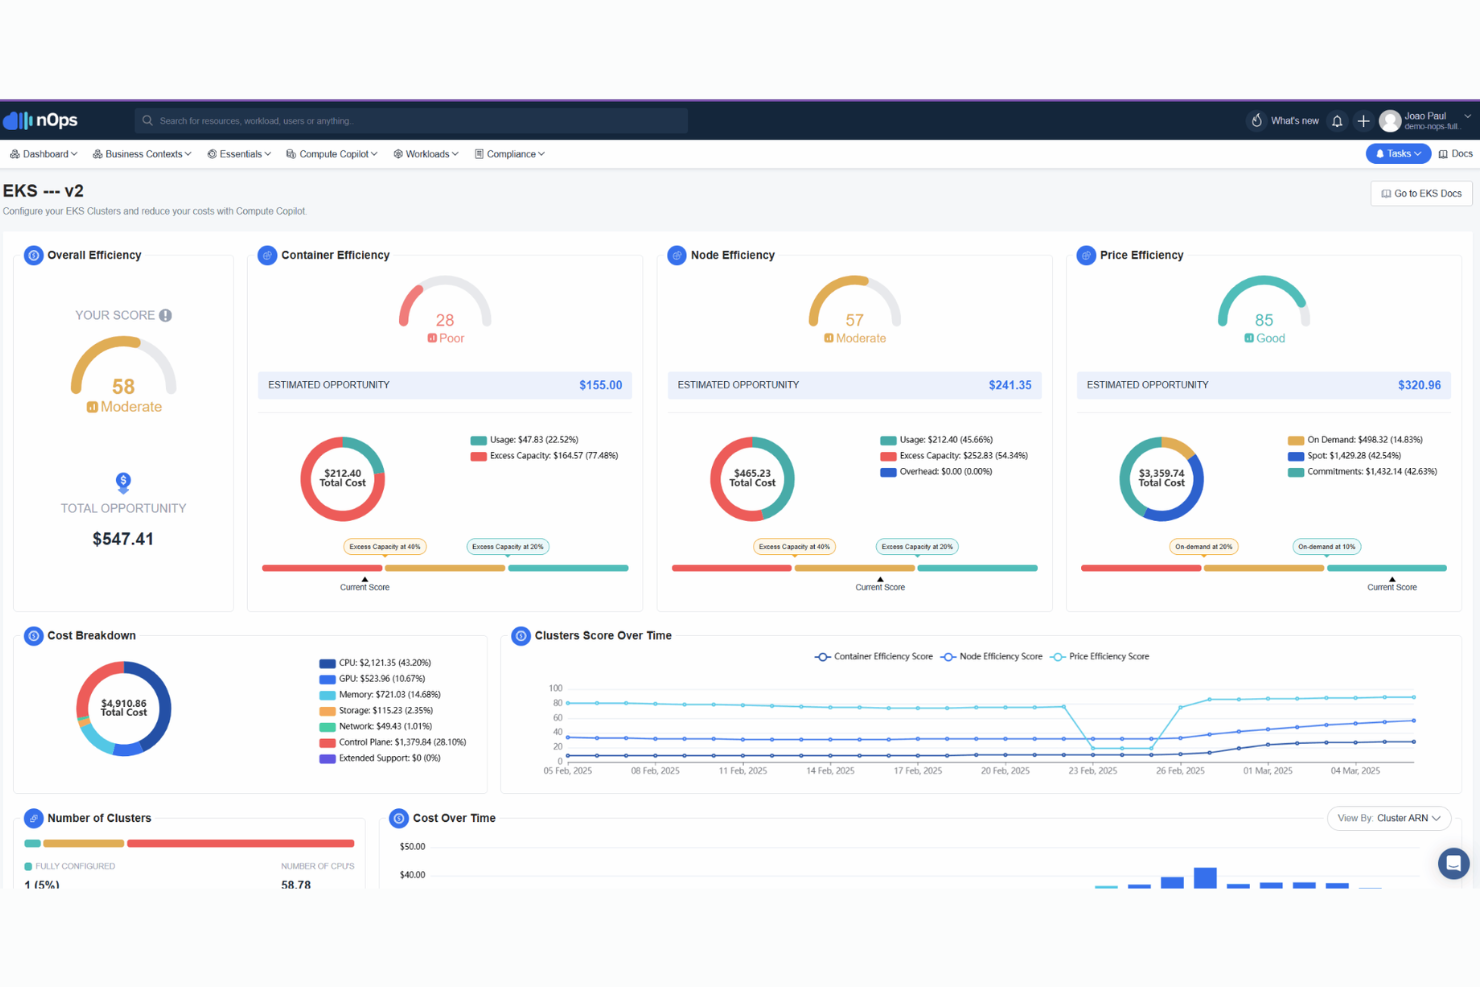Open the What's new fire icon
1480x987 pixels.
(x=1256, y=120)
